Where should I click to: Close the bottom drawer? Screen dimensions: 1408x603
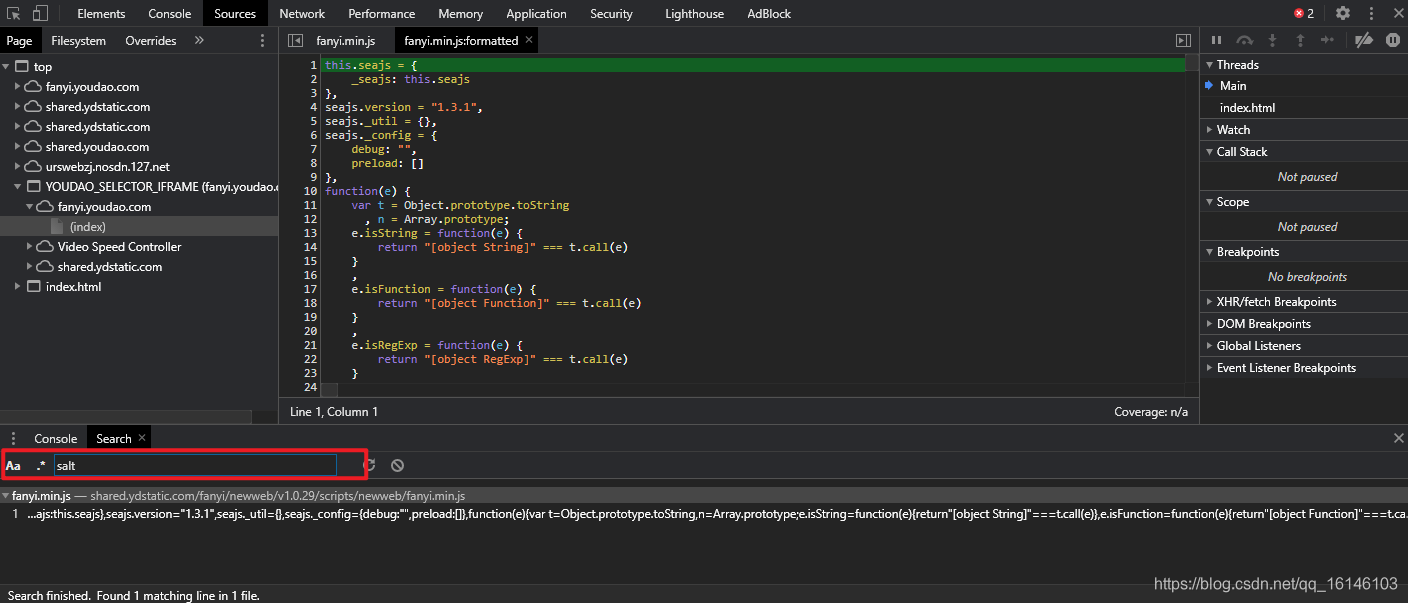click(x=1398, y=438)
